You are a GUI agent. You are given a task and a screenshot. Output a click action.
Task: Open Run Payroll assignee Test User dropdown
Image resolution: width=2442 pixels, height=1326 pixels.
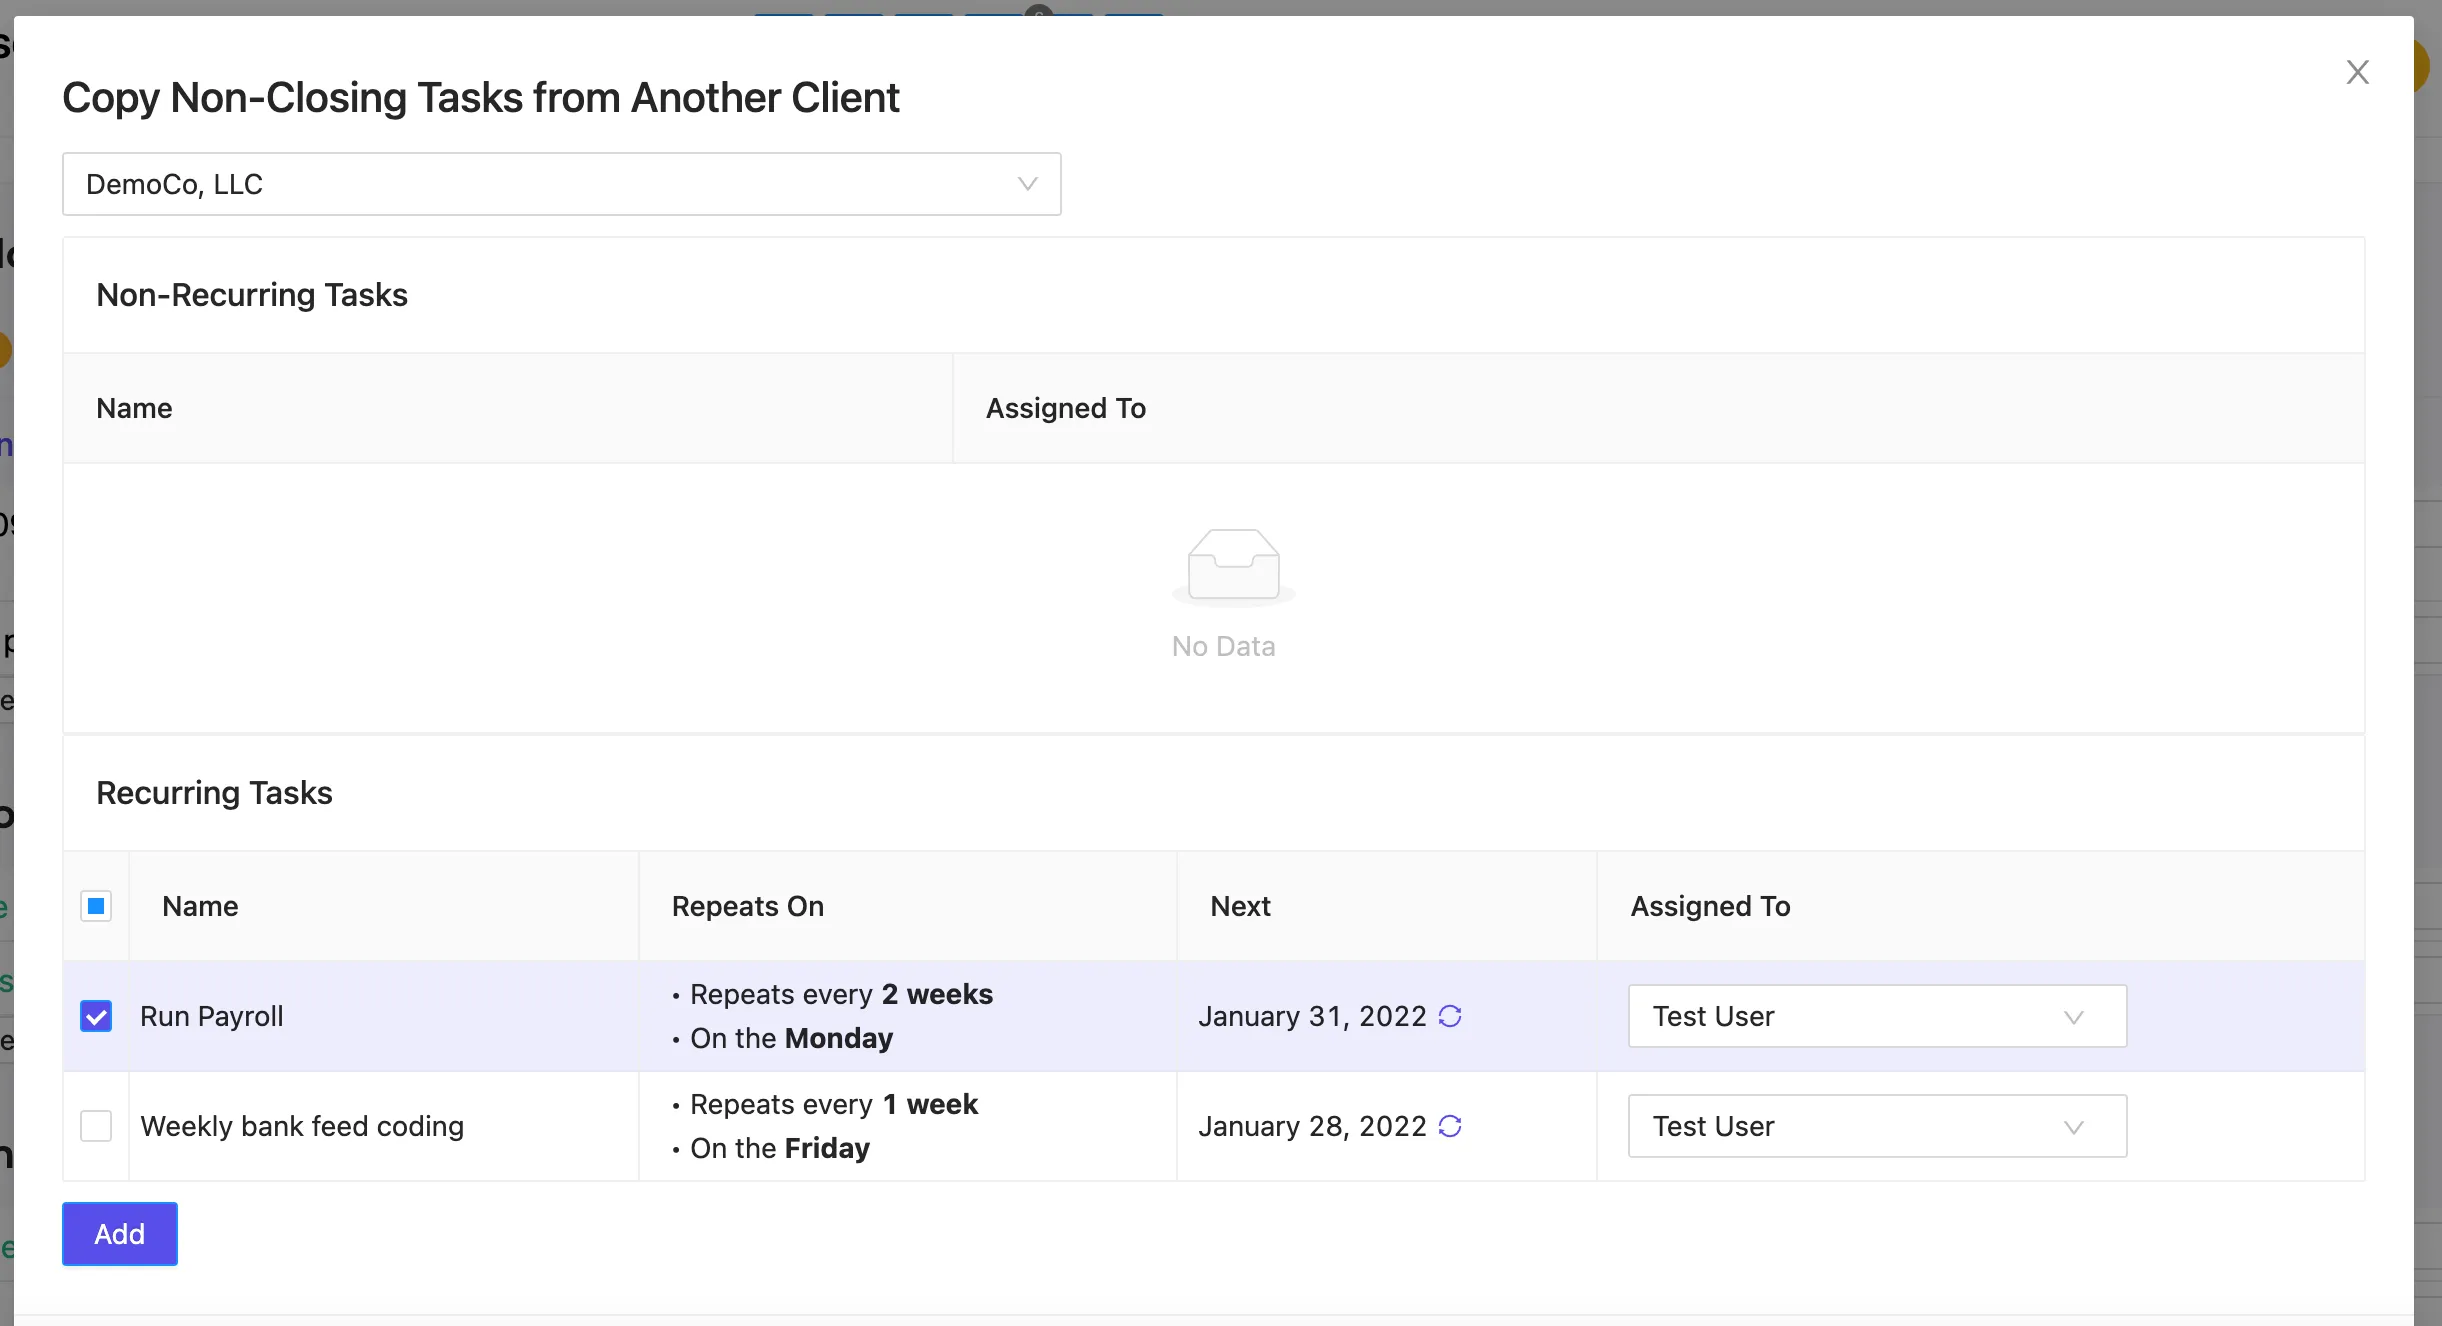[1877, 1016]
